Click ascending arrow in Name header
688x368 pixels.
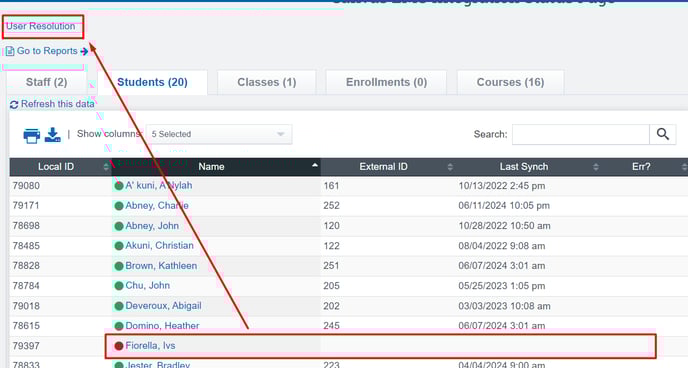point(315,165)
